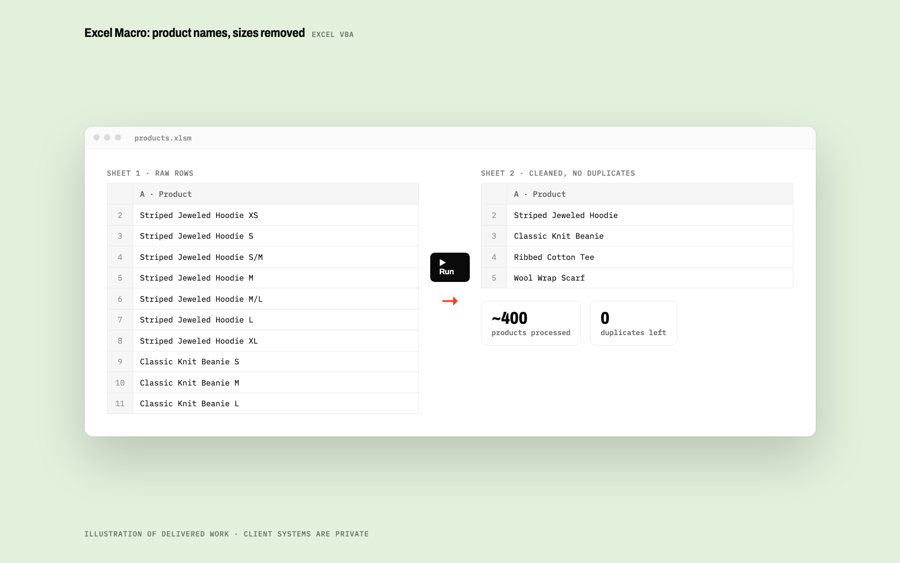Select cell 'Classic Knit Beanie S'
The width and height of the screenshot is (900, 563).
click(276, 362)
